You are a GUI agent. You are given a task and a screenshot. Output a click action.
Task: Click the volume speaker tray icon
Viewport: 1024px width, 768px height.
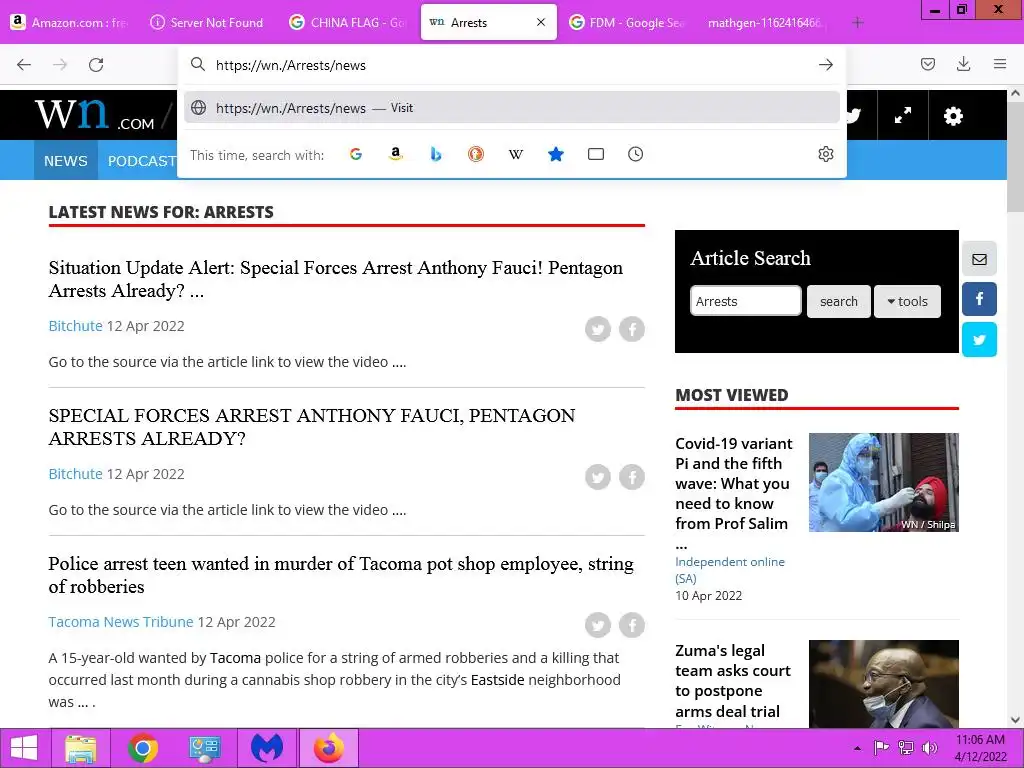tap(929, 748)
